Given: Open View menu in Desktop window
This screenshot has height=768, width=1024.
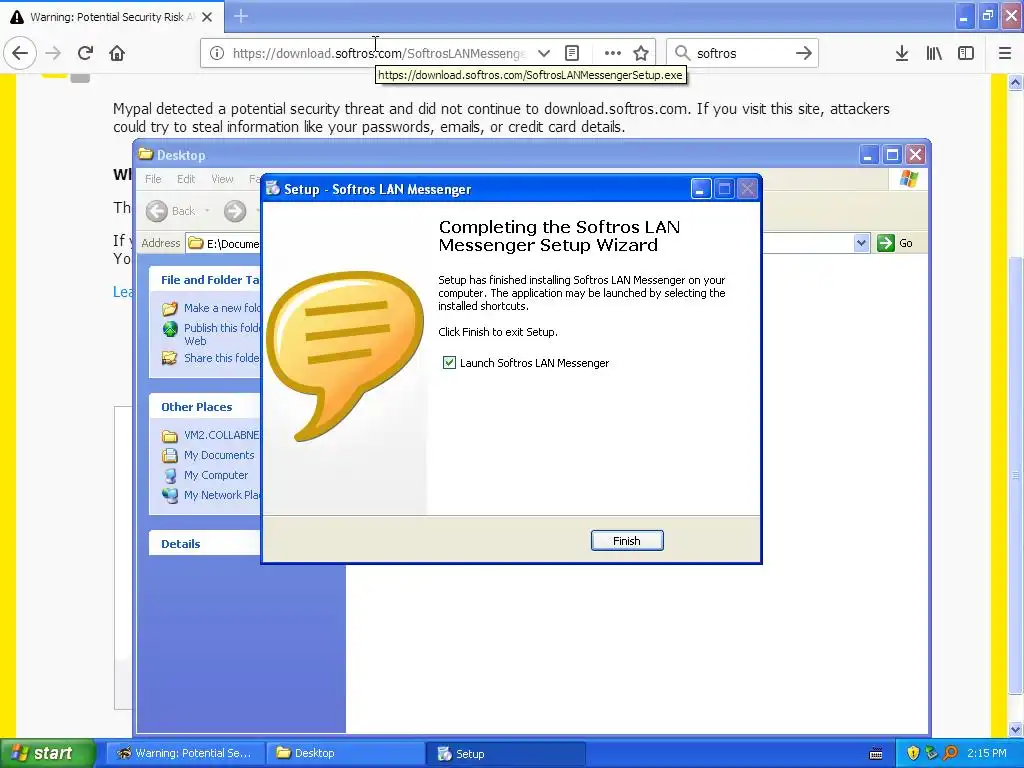Looking at the screenshot, I should [x=222, y=179].
